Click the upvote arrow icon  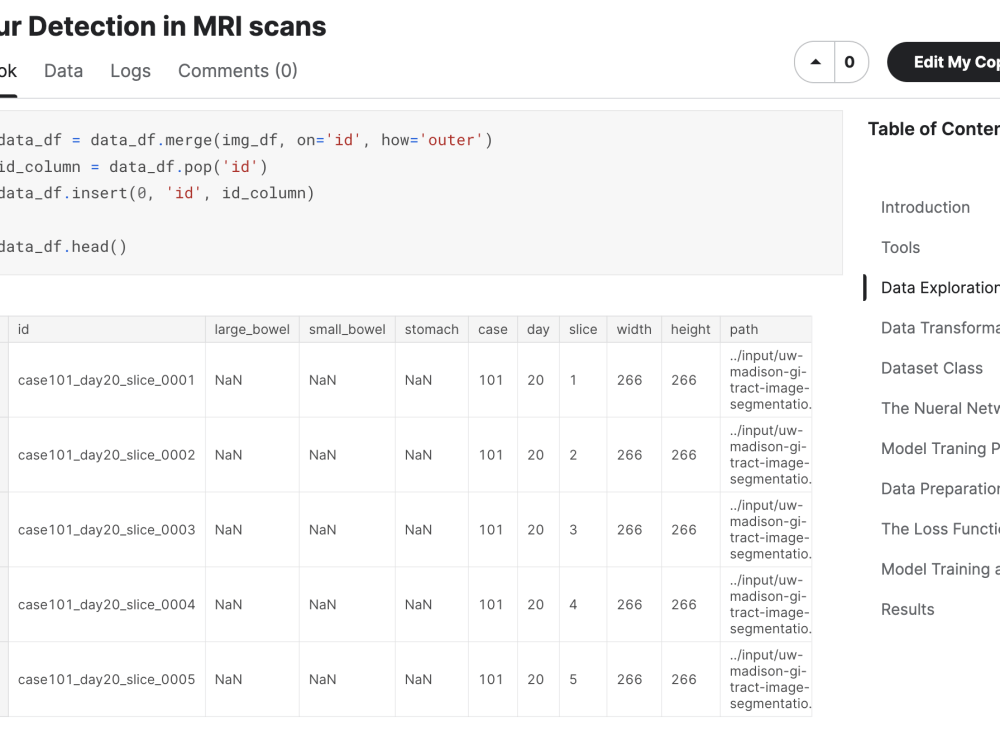[814, 62]
